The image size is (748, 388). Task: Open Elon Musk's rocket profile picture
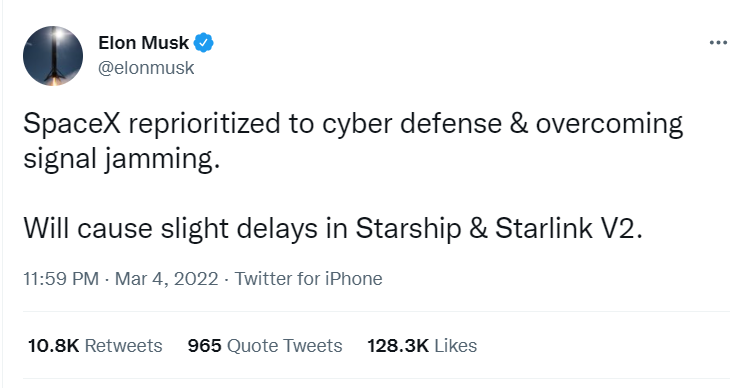pyautogui.click(x=53, y=56)
